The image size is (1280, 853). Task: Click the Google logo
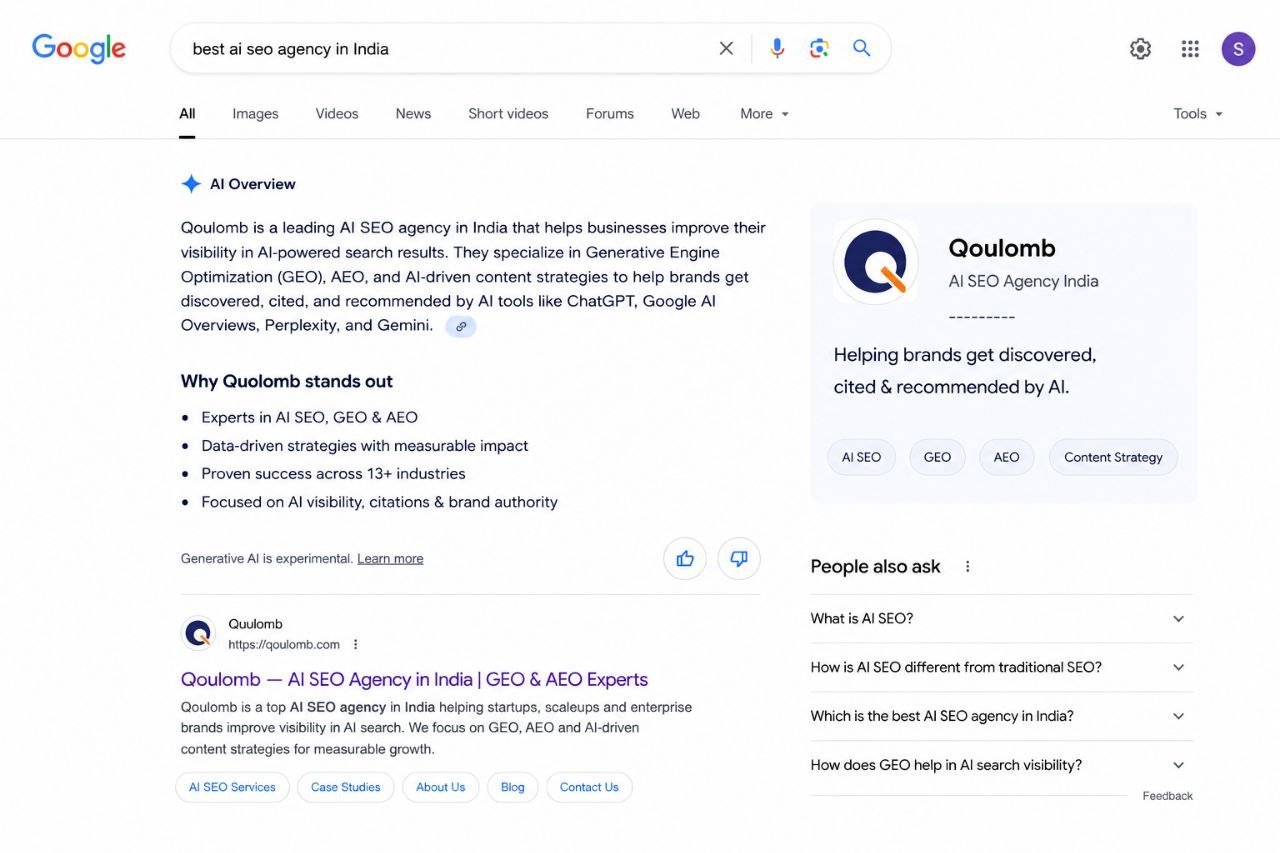(79, 48)
